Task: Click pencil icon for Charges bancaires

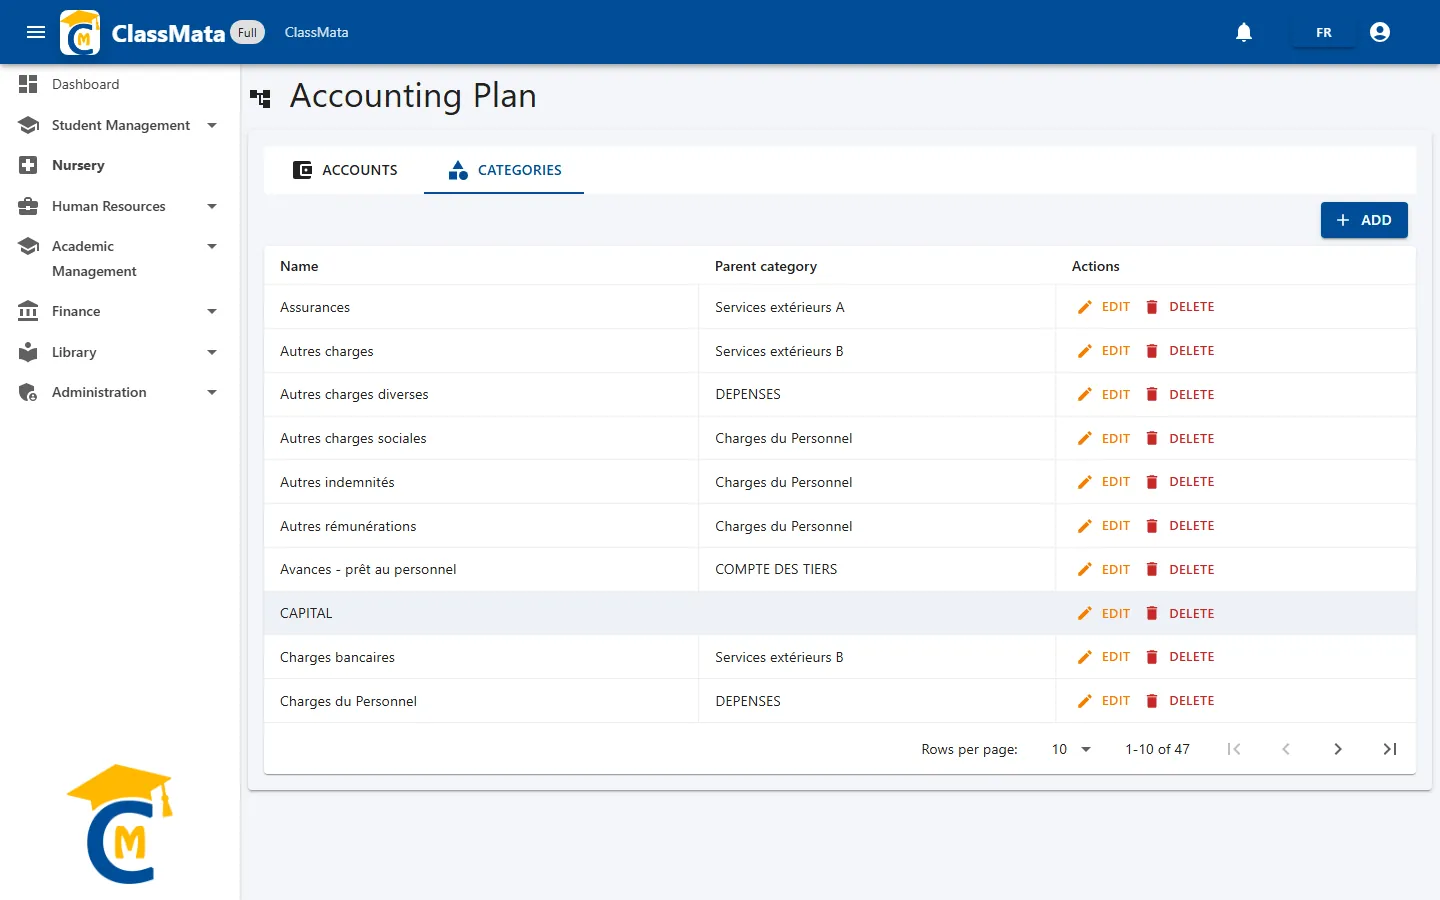Action: tap(1085, 657)
